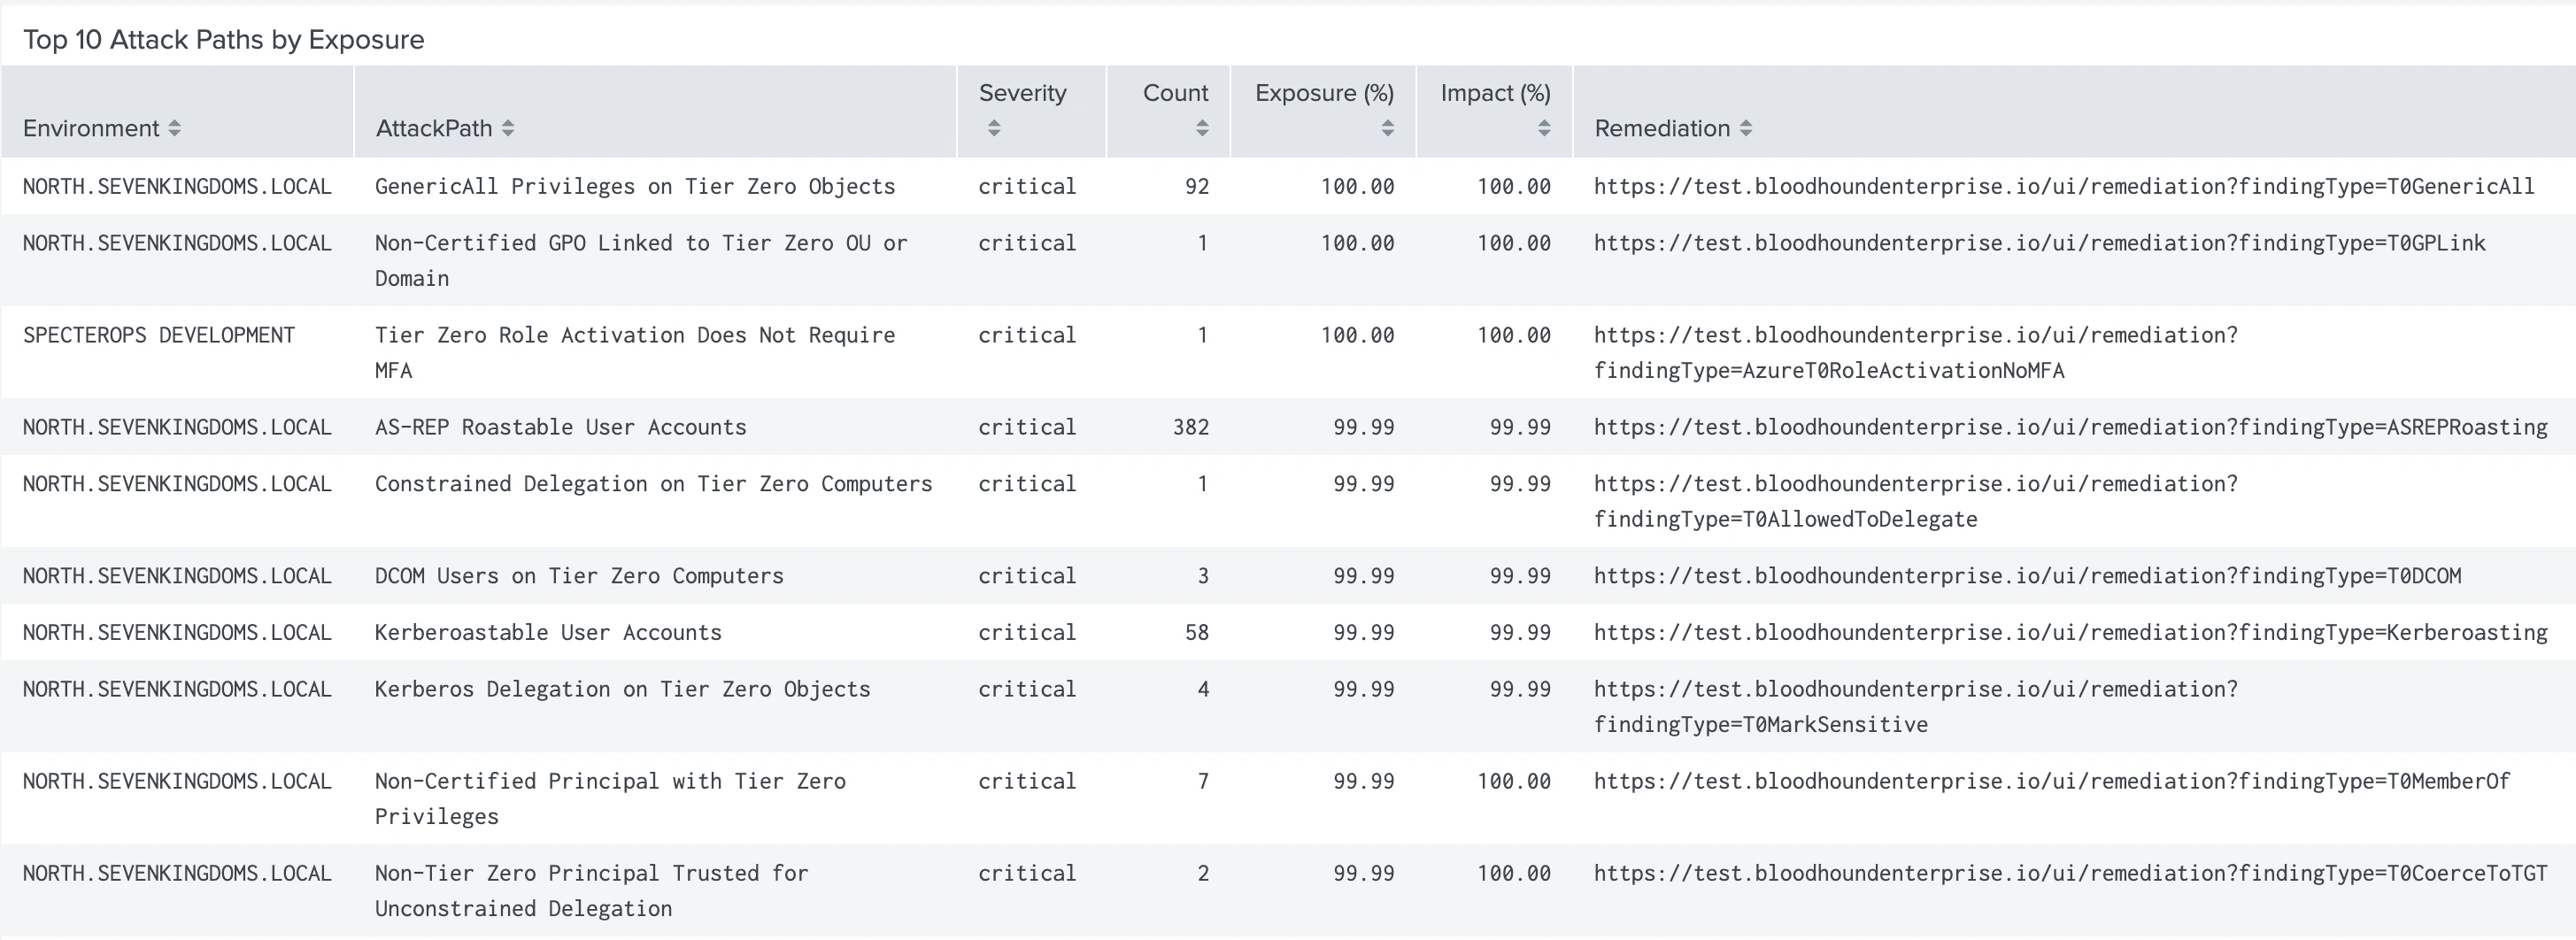Open the T0DCOM remediation link
This screenshot has height=940, width=2576.
pyautogui.click(x=2028, y=576)
